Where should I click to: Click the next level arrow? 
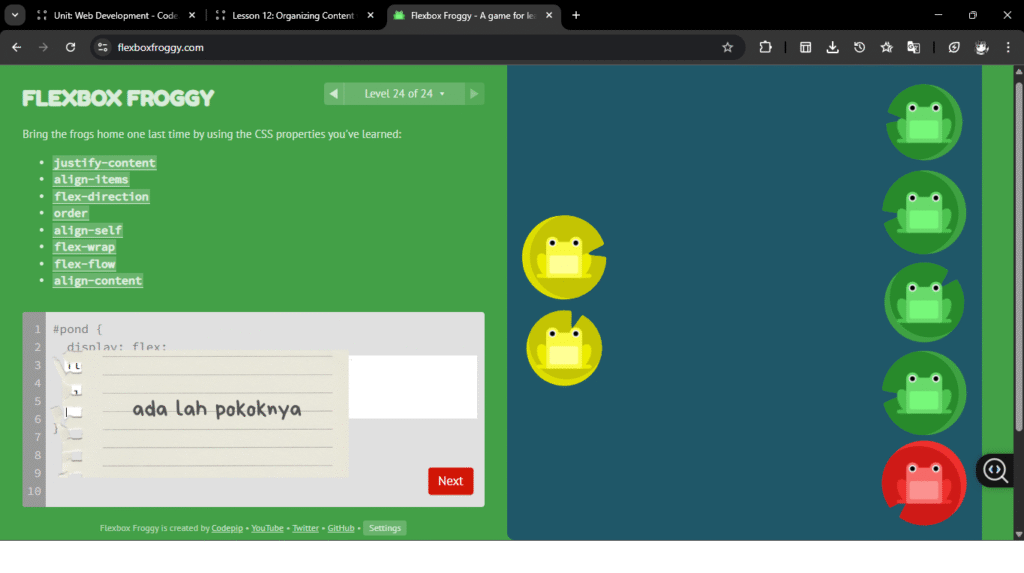[x=474, y=94]
